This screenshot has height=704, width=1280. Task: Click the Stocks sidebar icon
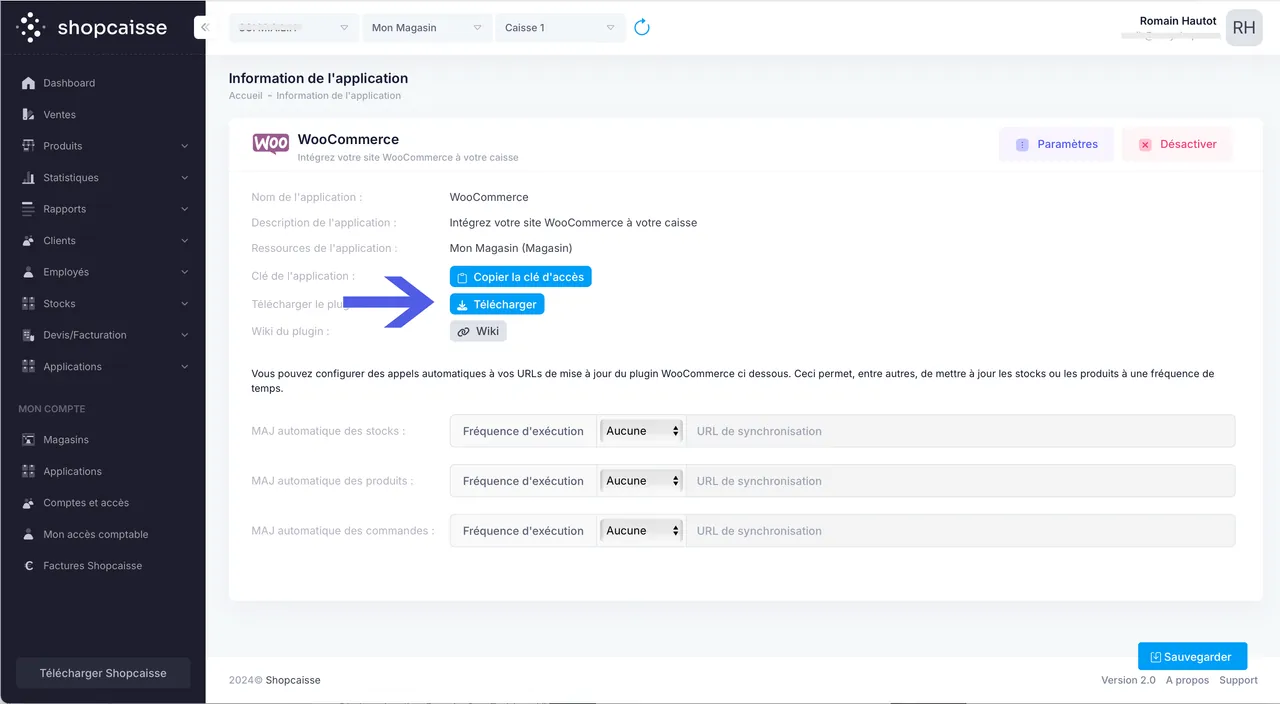point(28,303)
